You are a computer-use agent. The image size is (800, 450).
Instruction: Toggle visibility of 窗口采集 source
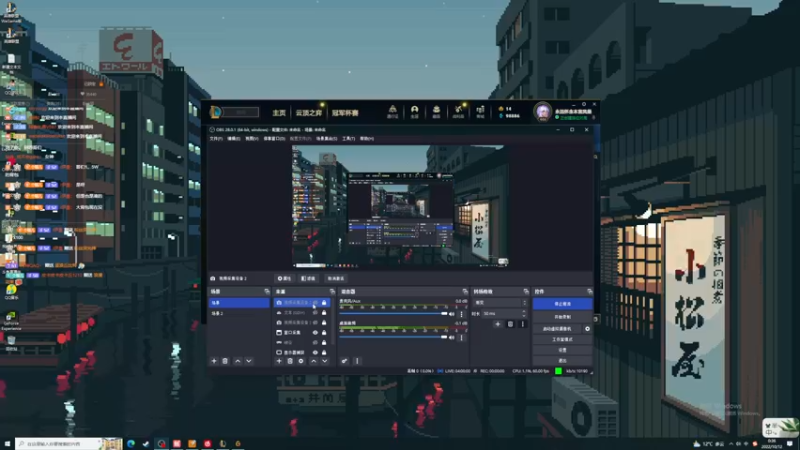point(315,333)
